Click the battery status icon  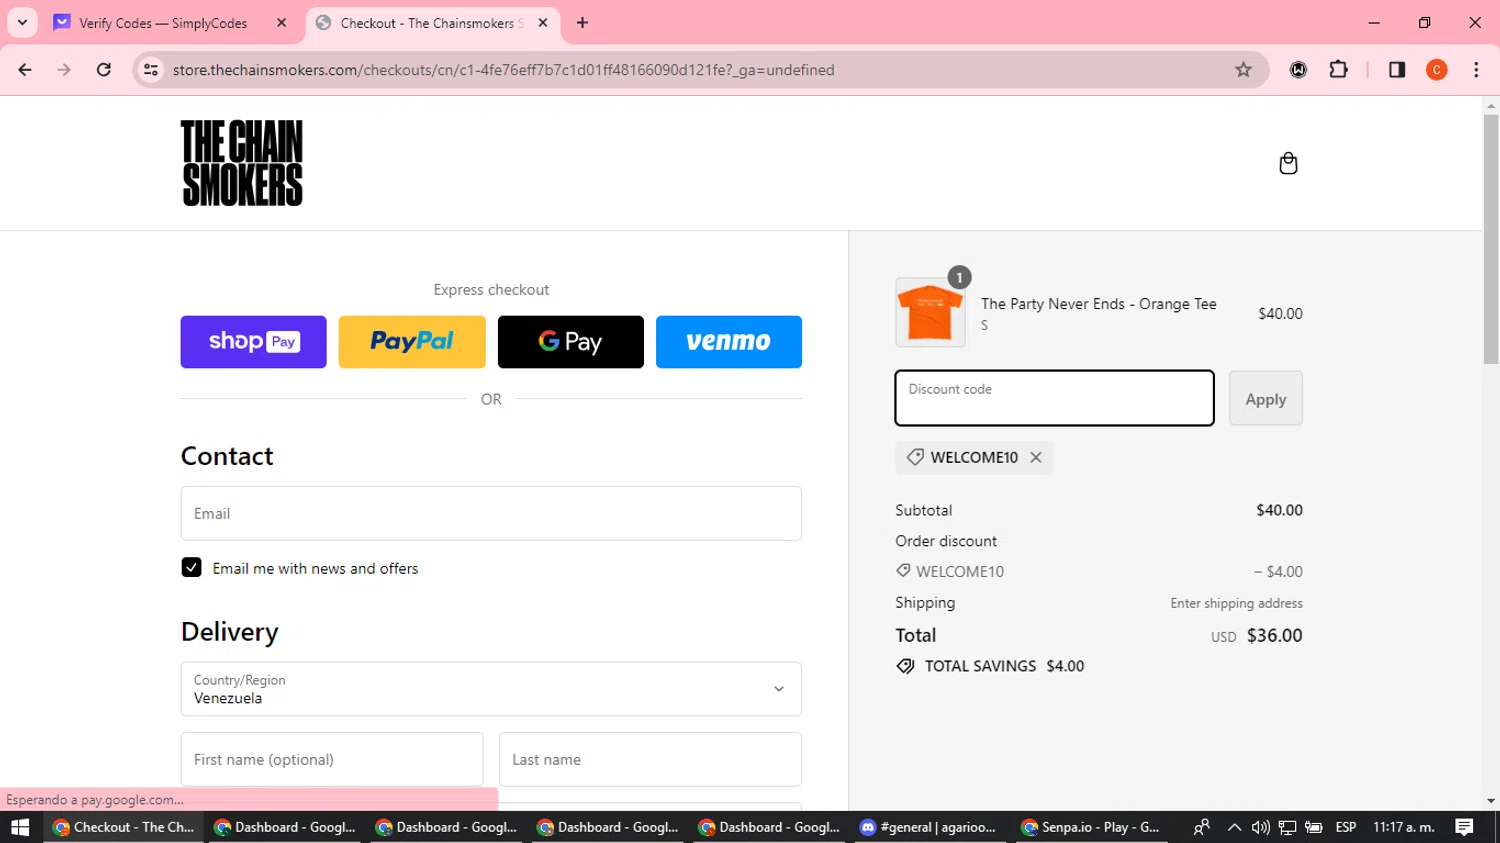tap(1314, 827)
